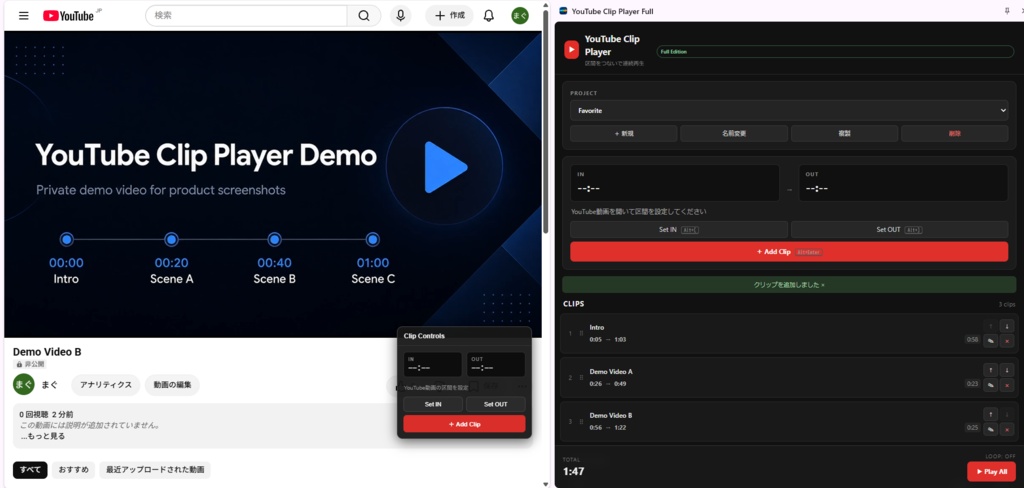Expand description with ...もっと見る
1024x488 pixels.
(43, 436)
